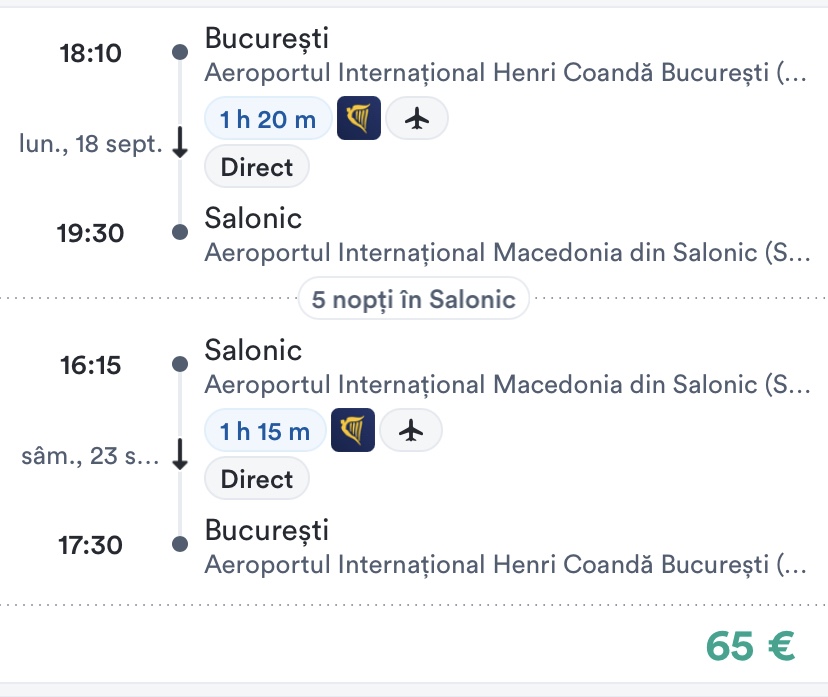This screenshot has width=828, height=697.
Task: Click the lun., 18 sept. date label
Action: pyautogui.click(x=91, y=144)
